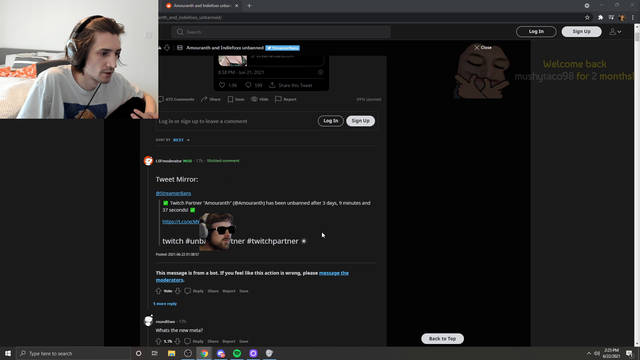Image resolution: width=640 pixels, height=360 pixels.
Task: Share the Whats the new meta comment
Action: pyautogui.click(x=213, y=341)
